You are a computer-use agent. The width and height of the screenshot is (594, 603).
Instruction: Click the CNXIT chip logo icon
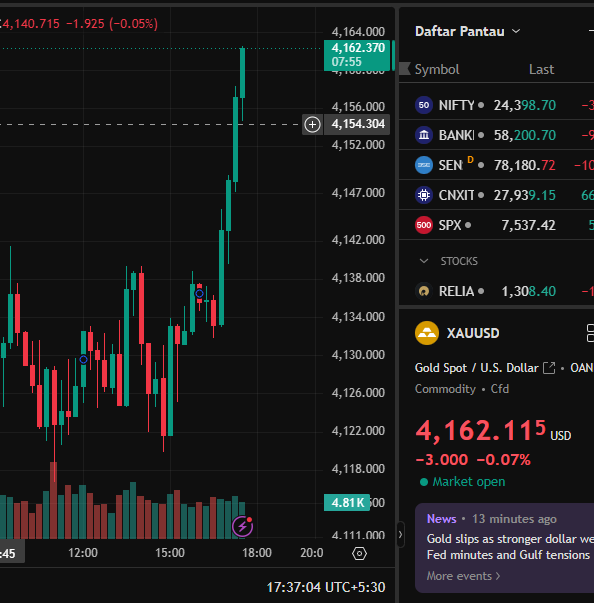pyautogui.click(x=424, y=195)
